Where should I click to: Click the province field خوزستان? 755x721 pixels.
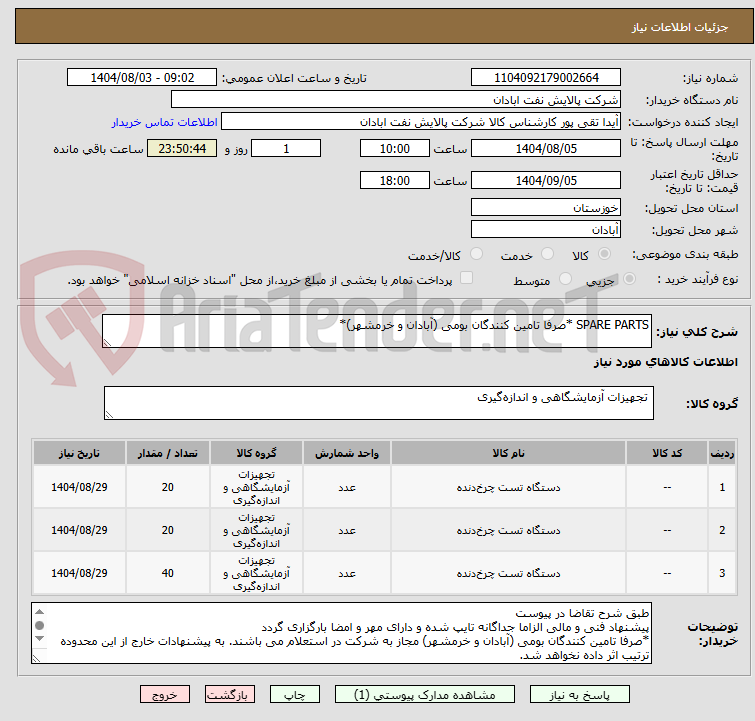tap(546, 208)
